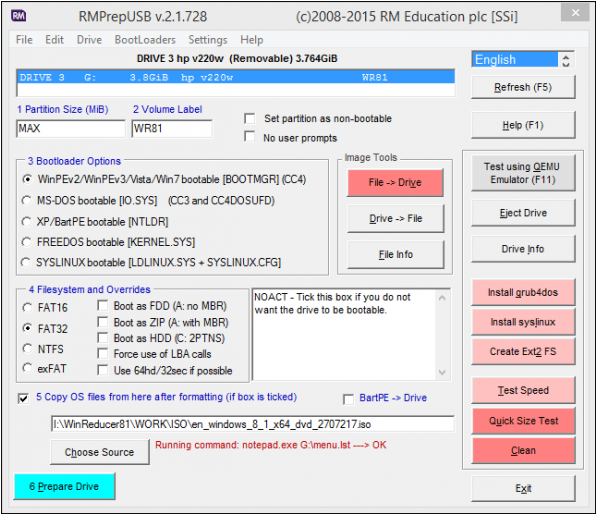Tick Set partition as non-bootable
This screenshot has height=515, width=597.
[x=250, y=118]
